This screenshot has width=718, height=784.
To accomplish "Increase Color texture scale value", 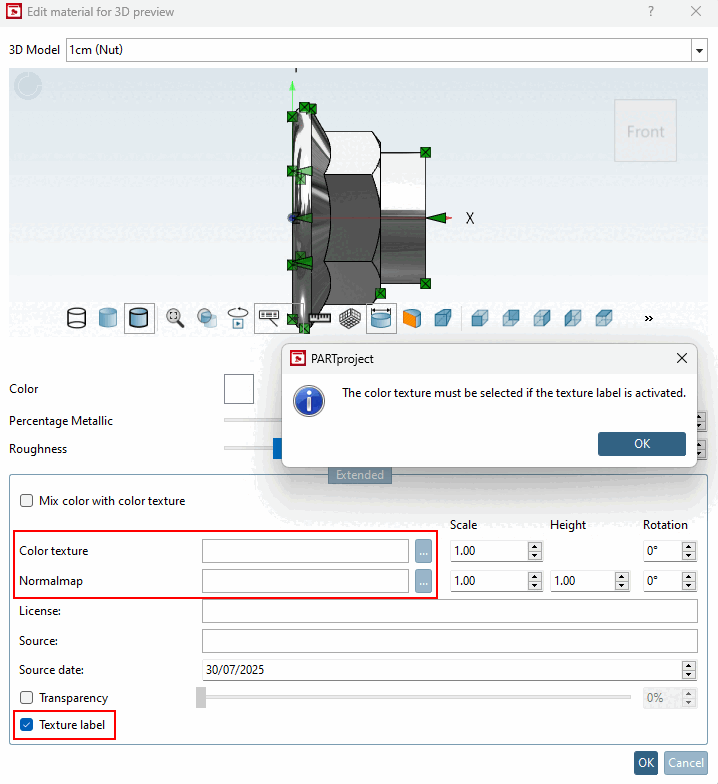I will 534,546.
